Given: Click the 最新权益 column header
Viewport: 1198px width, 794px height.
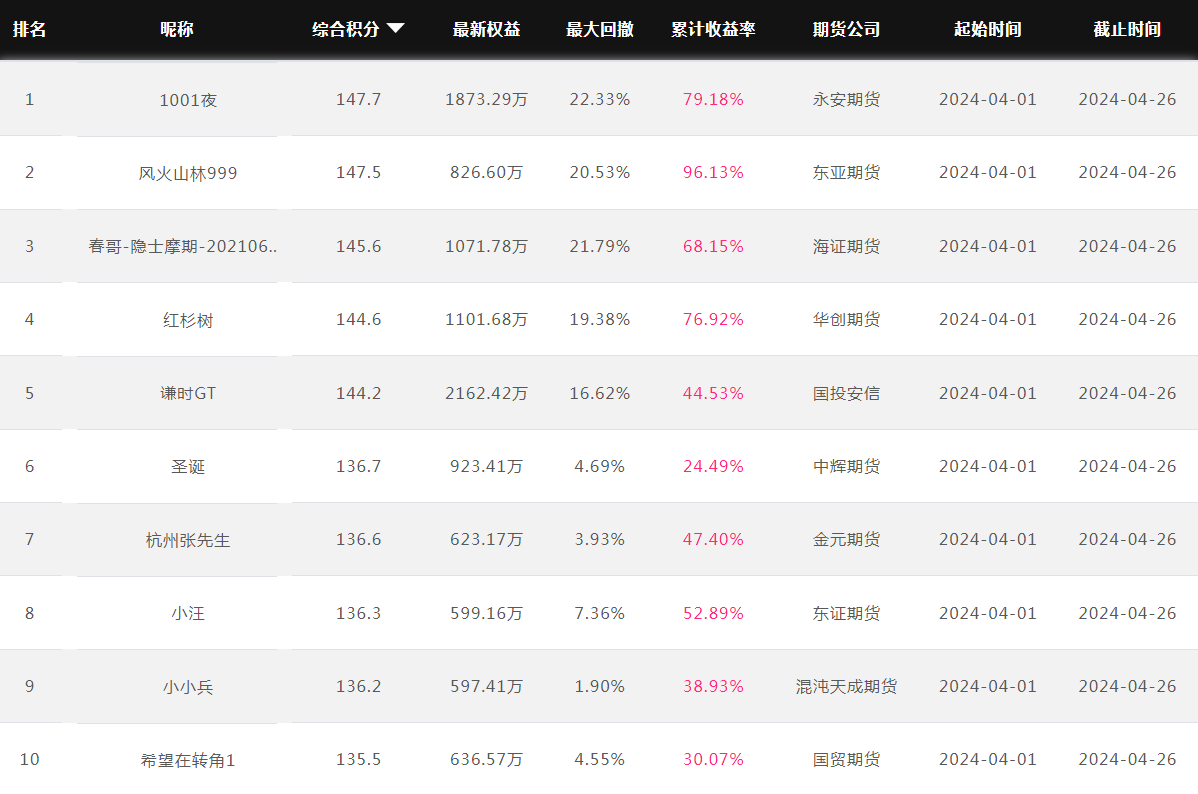Looking at the screenshot, I should [x=486, y=29].
